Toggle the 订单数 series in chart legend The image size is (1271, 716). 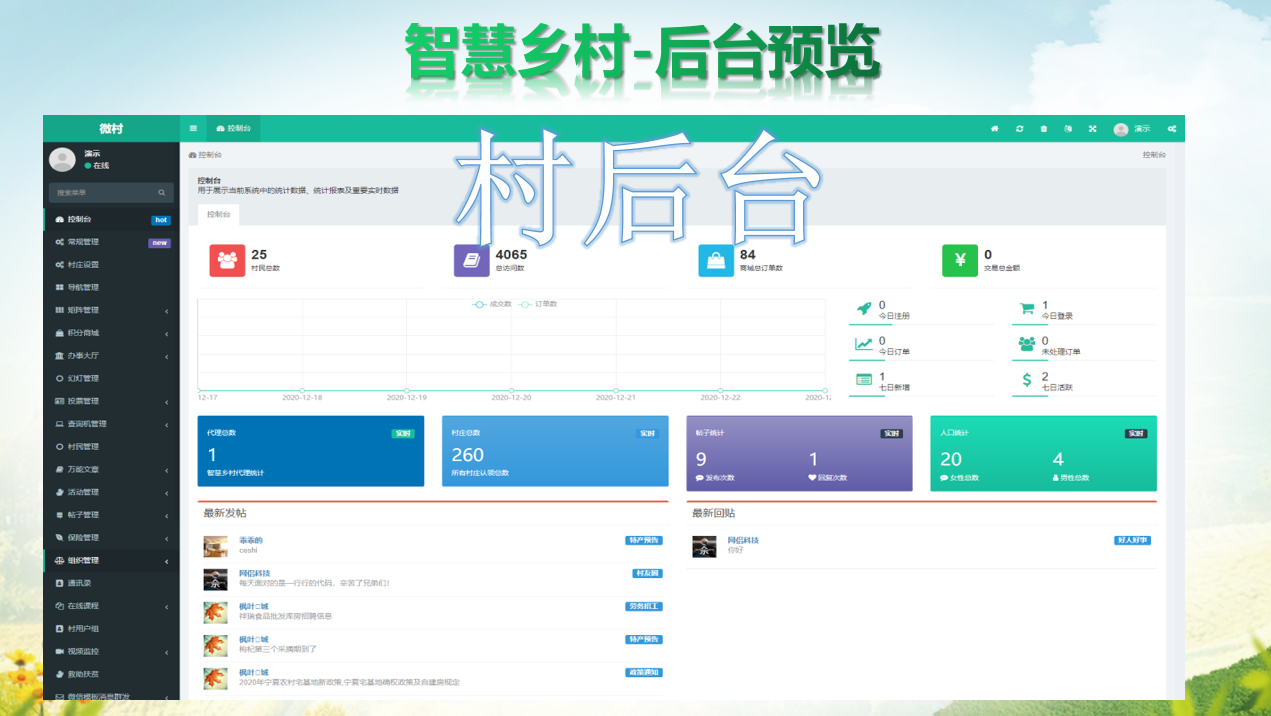point(538,304)
